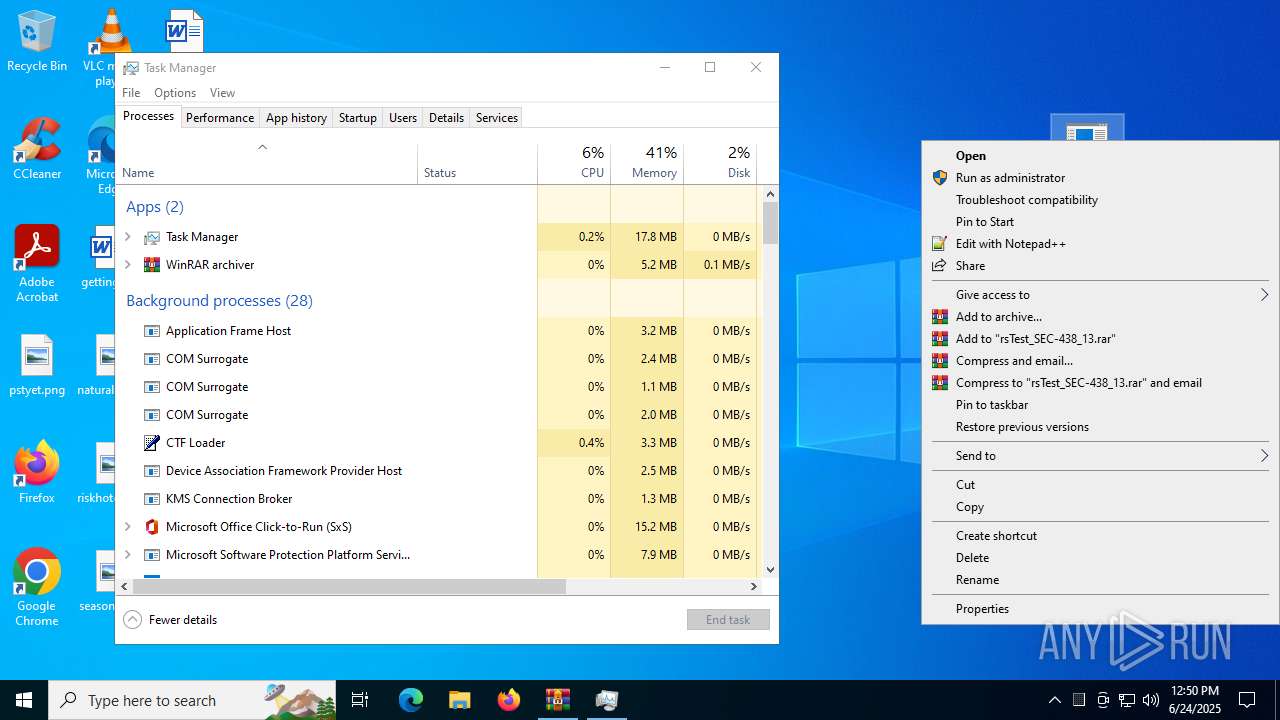Open the Options menu in Task Manager
The image size is (1280, 720).
click(x=175, y=93)
